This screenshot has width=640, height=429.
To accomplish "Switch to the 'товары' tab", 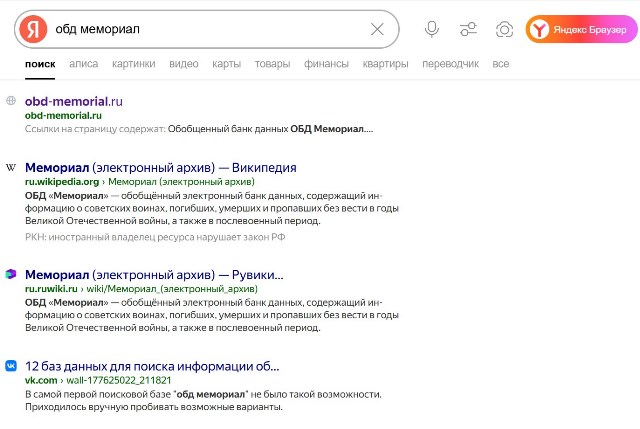I will coord(272,64).
